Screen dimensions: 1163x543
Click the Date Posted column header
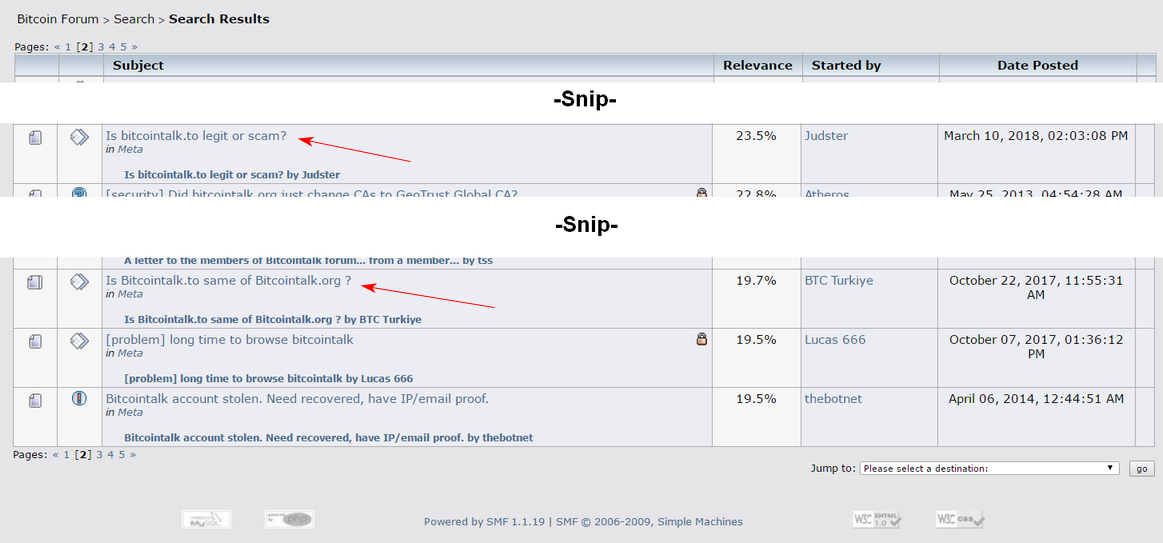tap(1038, 65)
